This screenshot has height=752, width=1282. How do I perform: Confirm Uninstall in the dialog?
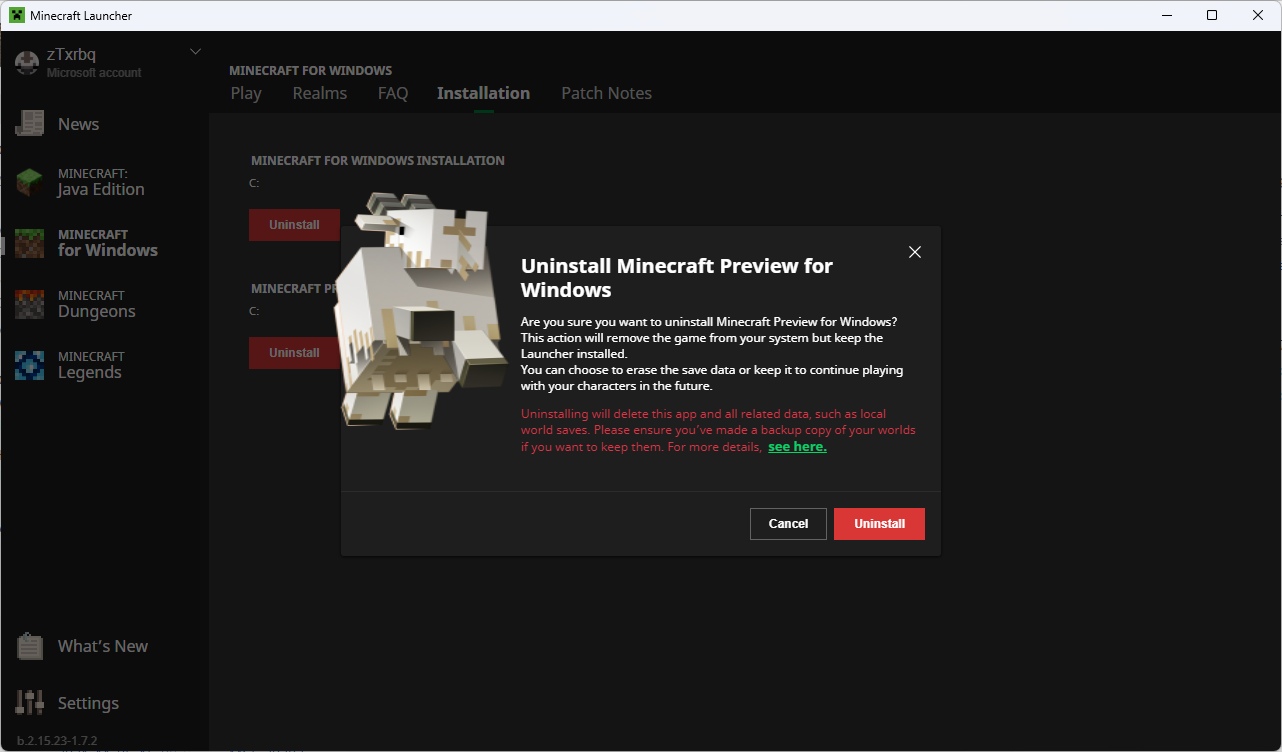(879, 524)
